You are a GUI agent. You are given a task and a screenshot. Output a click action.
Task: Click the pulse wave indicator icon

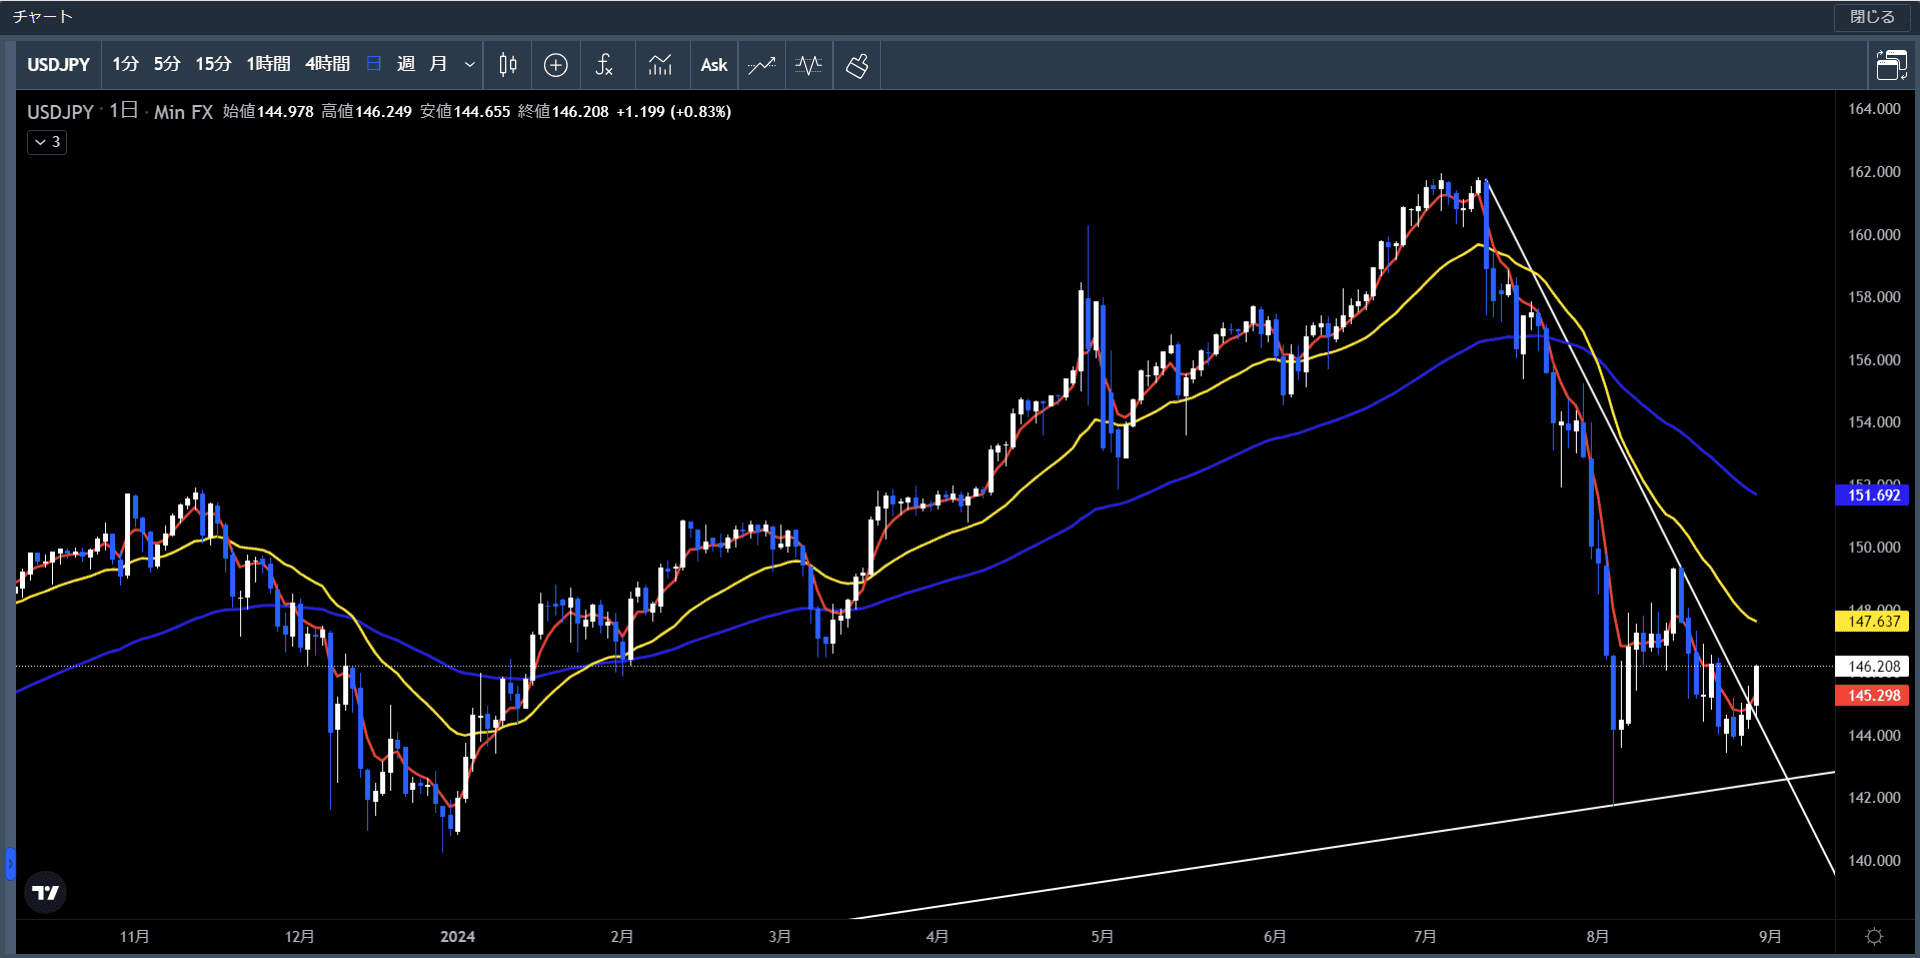click(809, 65)
